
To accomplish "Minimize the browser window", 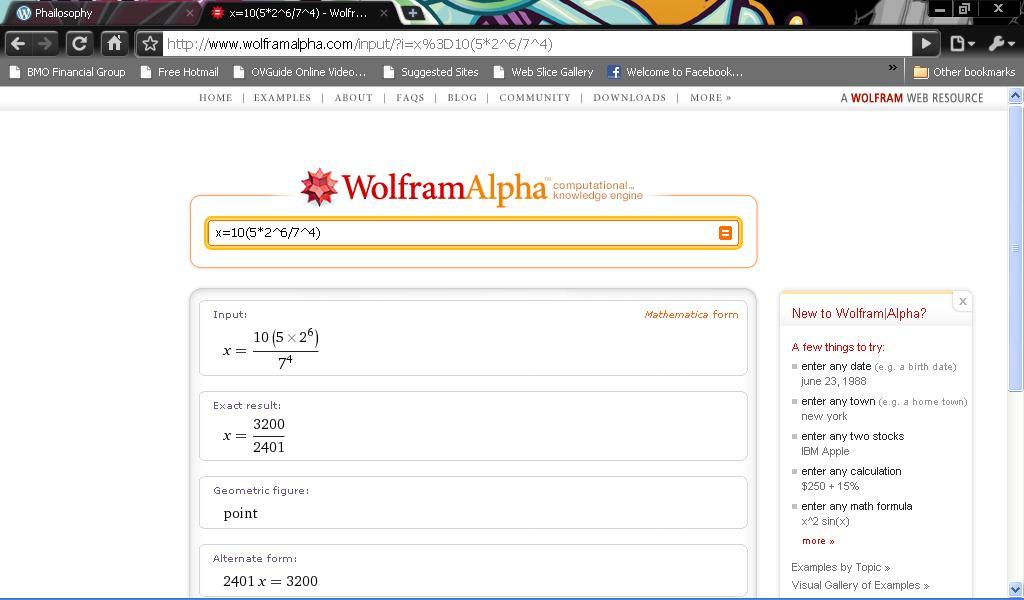I will 940,9.
